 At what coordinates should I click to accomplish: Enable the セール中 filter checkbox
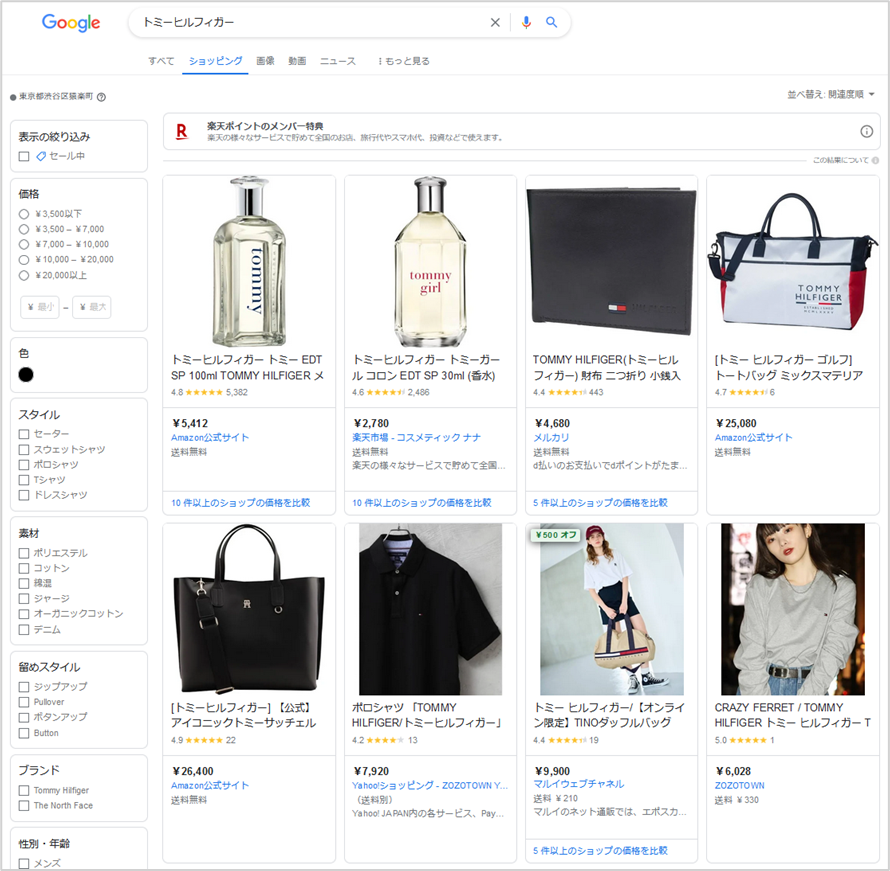click(x=24, y=156)
